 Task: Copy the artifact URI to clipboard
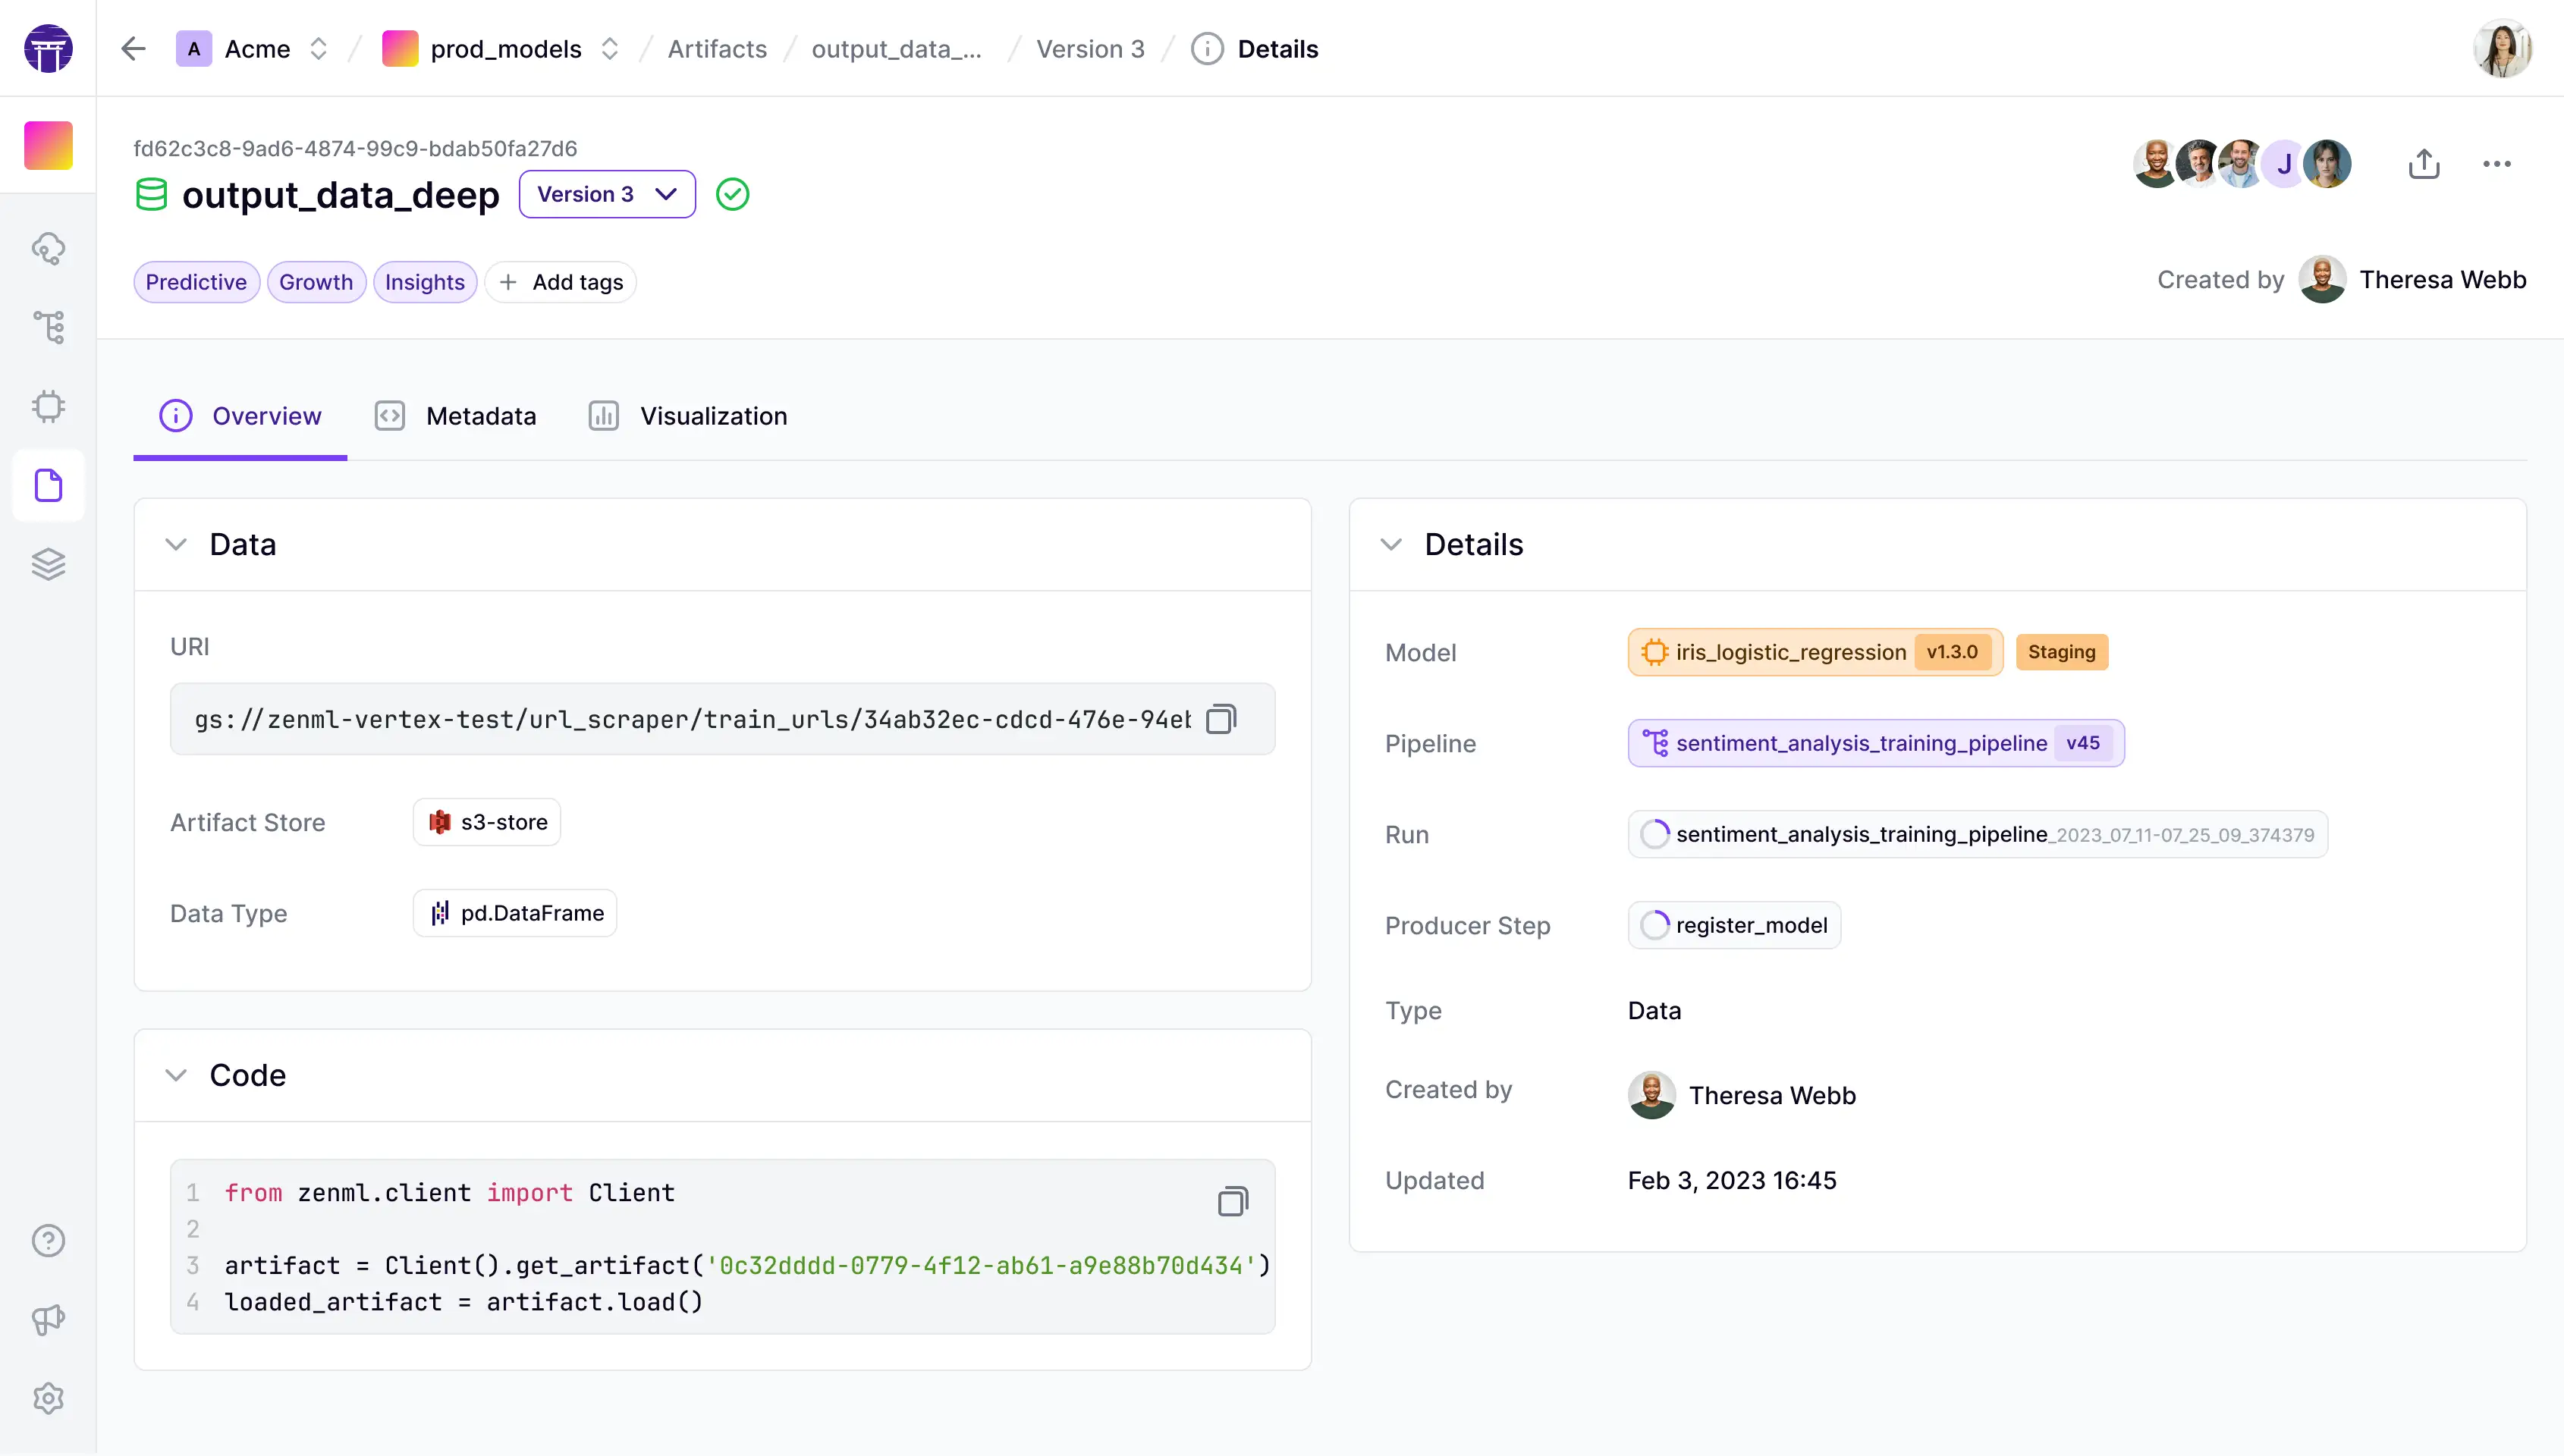pos(1221,719)
